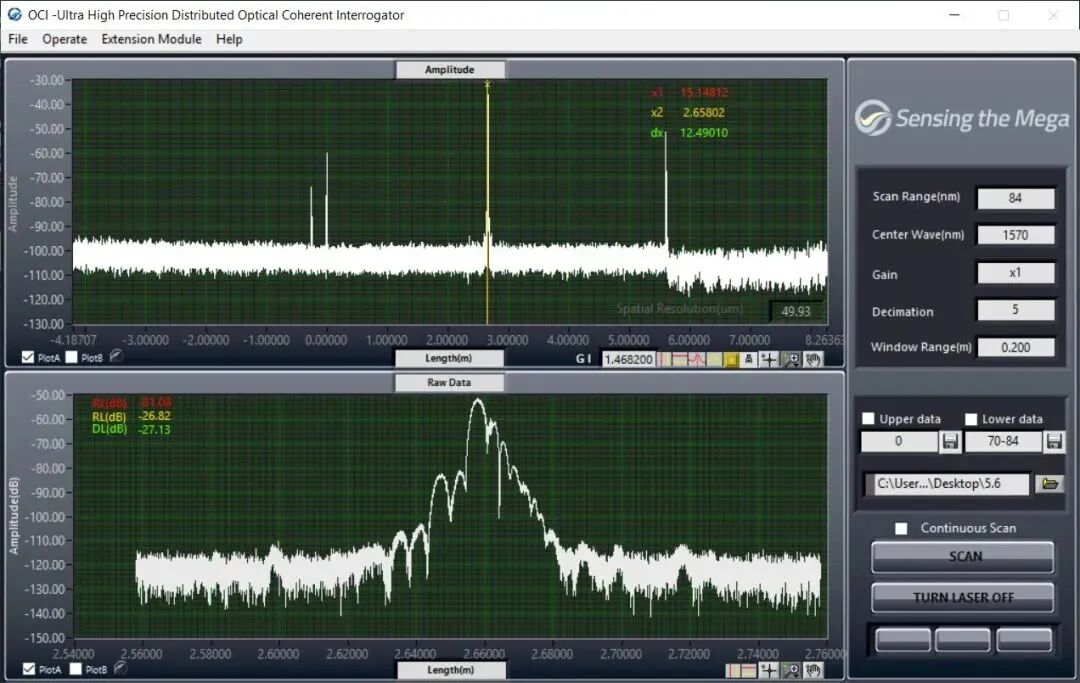The image size is (1080, 683).
Task: Enable the Upper data checkbox
Action: click(x=869, y=419)
